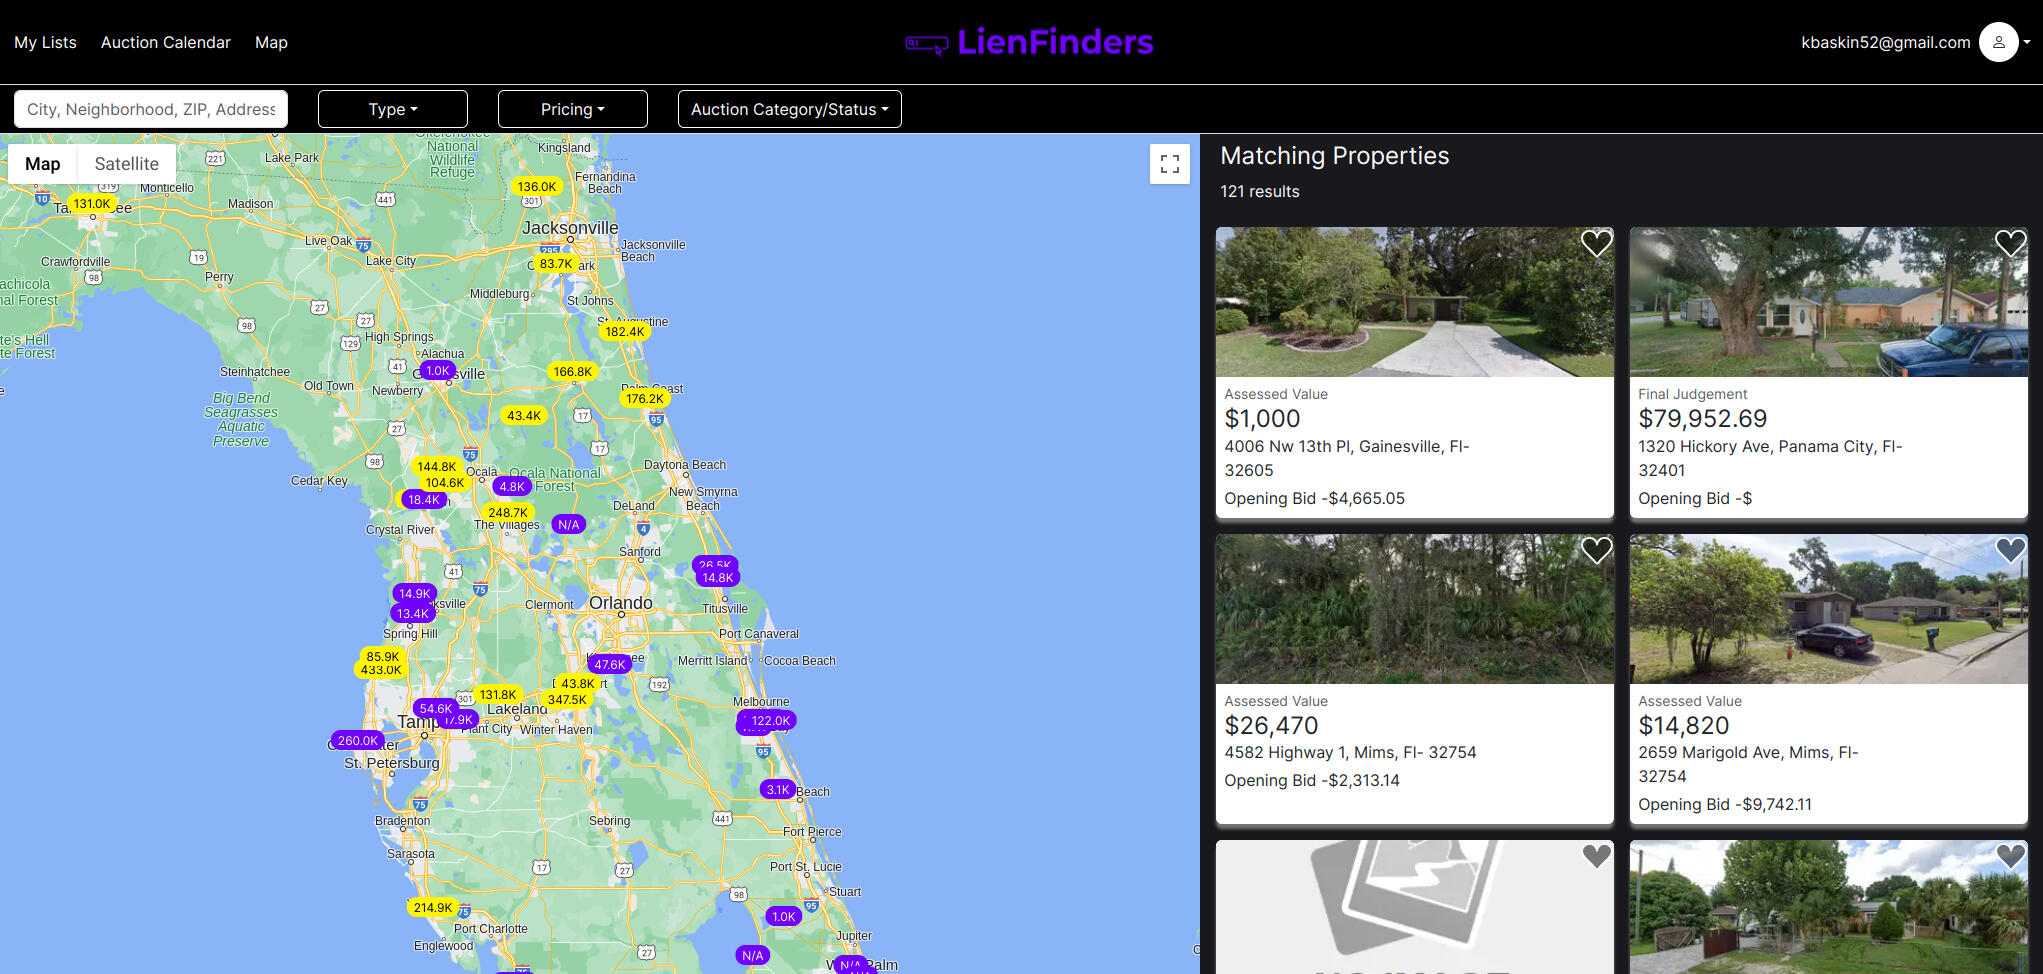Open the Auction Calendar page

165,42
